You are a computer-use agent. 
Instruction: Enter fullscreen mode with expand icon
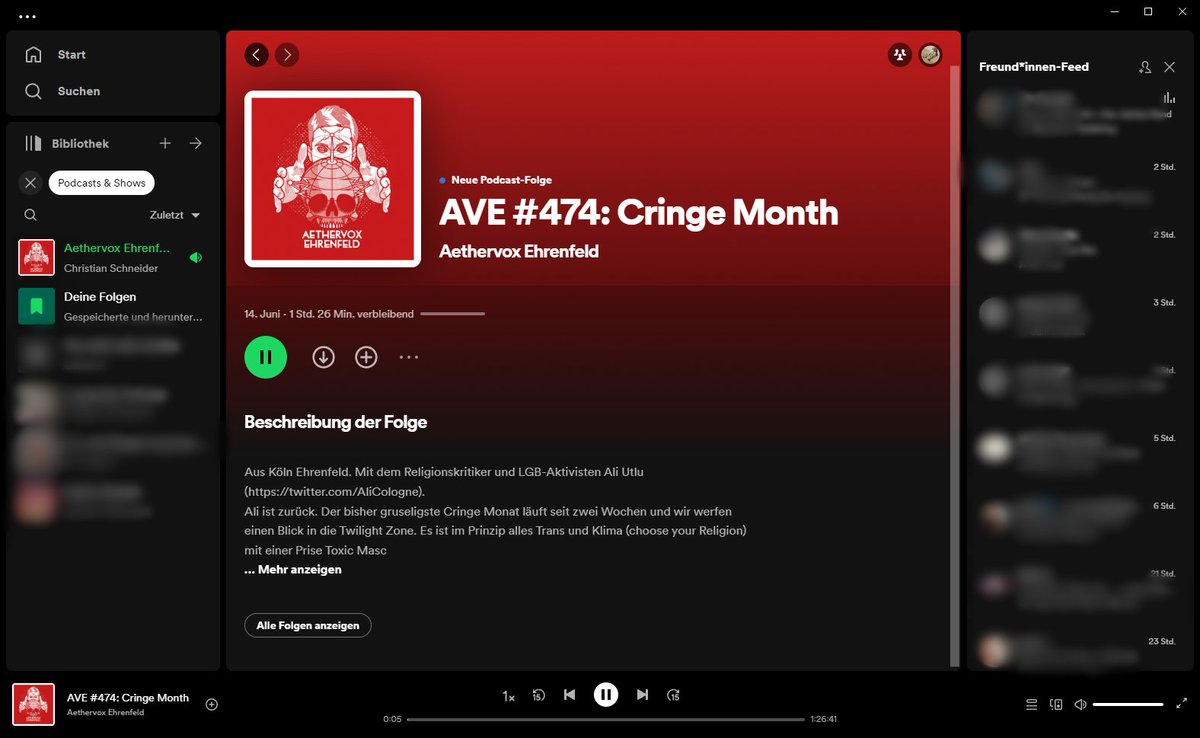coord(1182,705)
